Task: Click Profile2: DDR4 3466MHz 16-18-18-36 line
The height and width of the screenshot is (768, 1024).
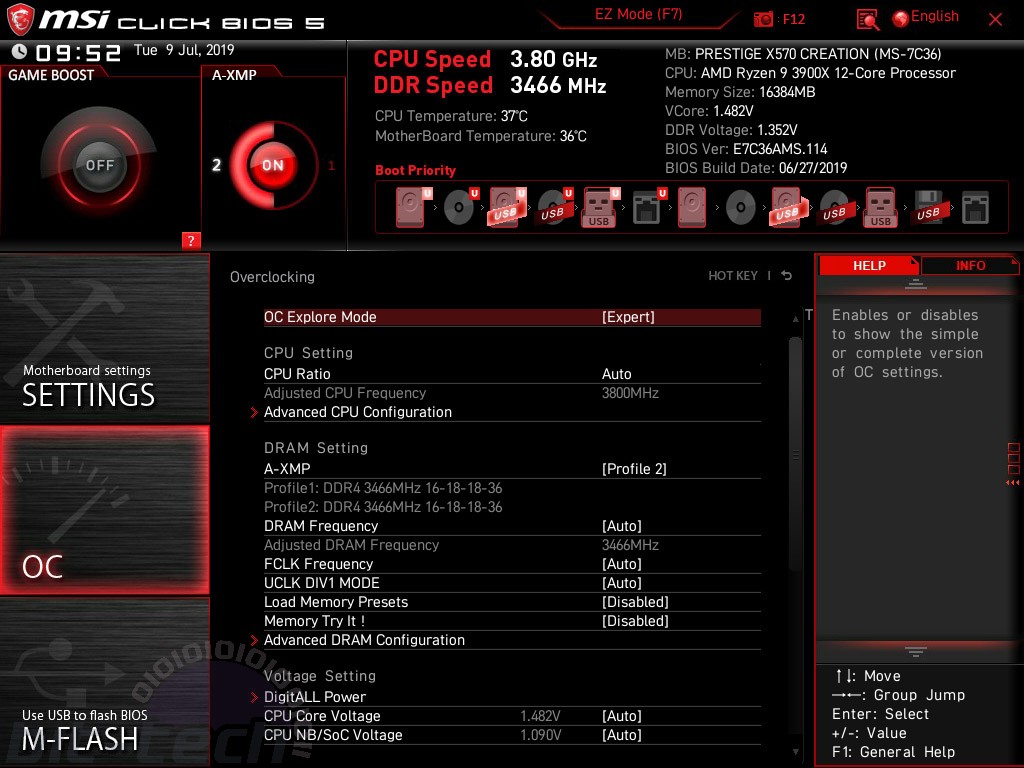Action: [x=383, y=507]
